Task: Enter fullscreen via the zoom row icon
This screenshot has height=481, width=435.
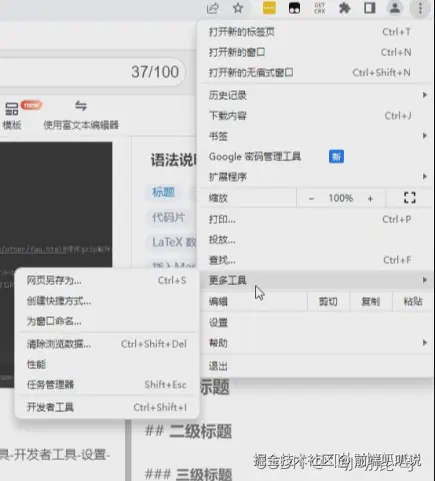Action: [x=410, y=198]
